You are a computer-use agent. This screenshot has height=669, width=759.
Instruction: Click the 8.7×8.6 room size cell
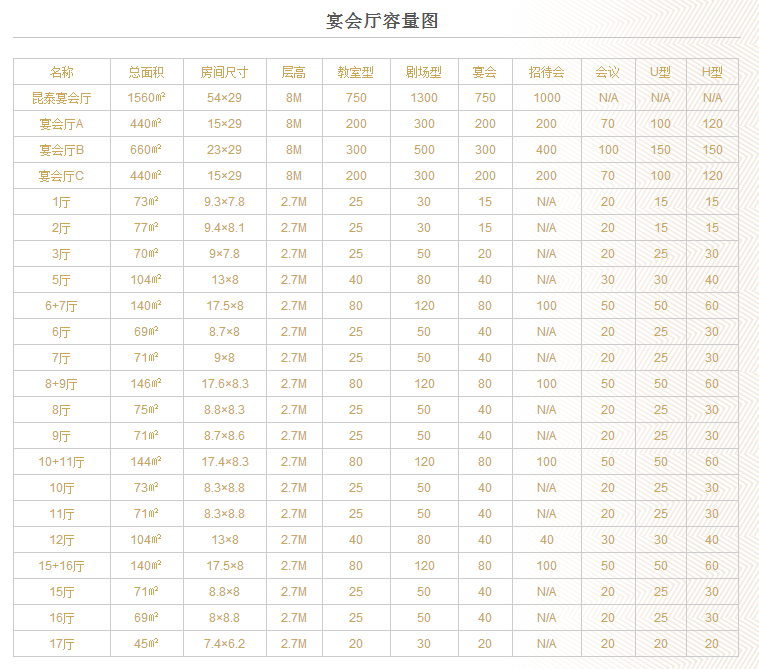click(224, 436)
